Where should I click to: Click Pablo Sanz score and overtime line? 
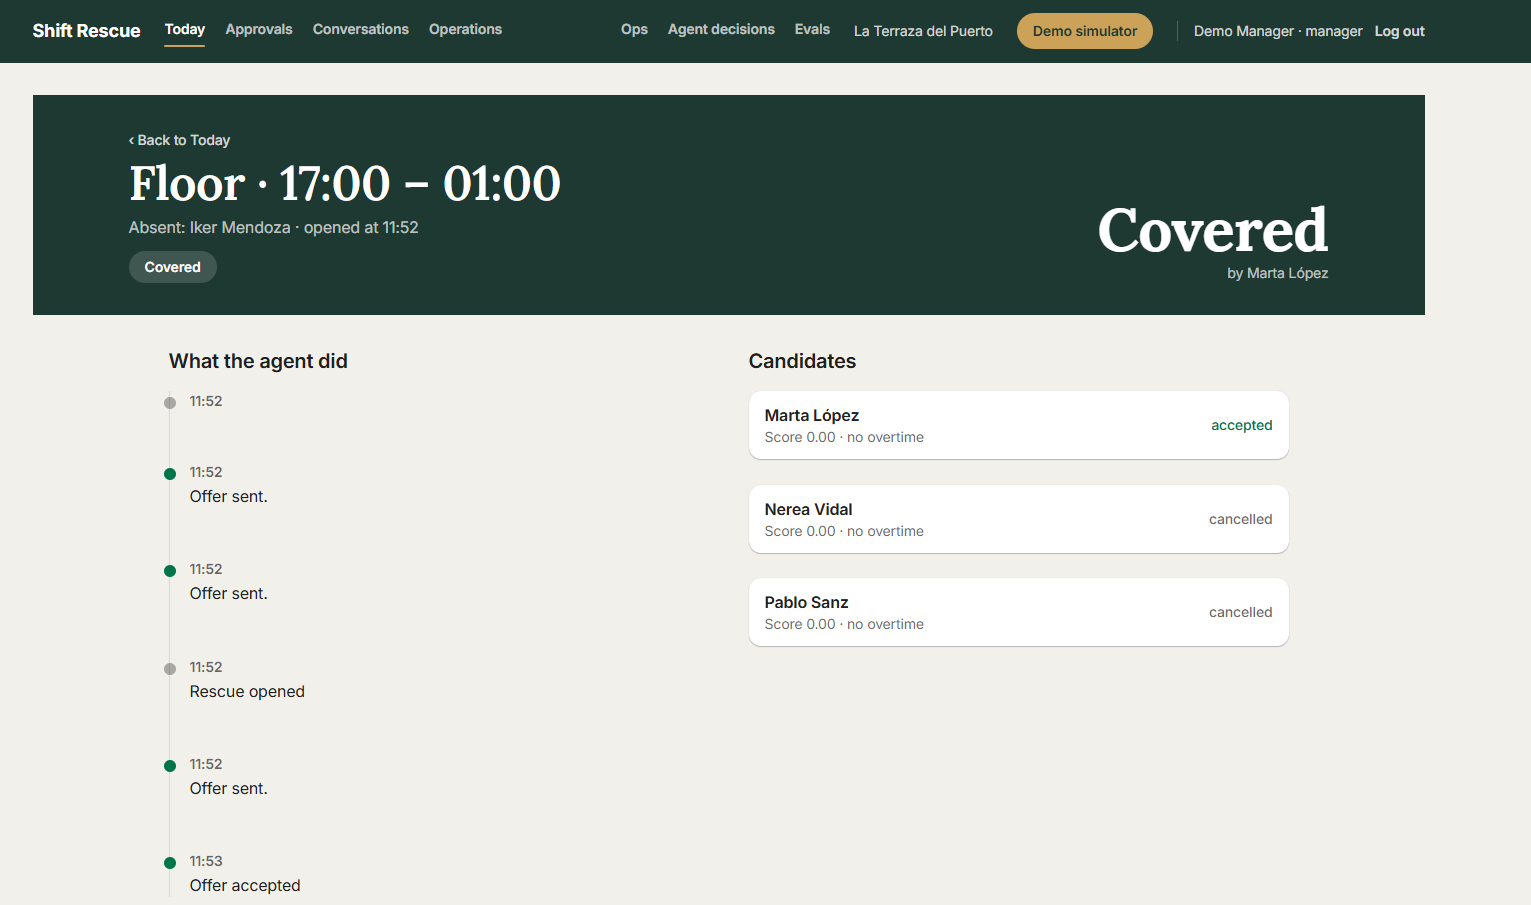point(844,624)
